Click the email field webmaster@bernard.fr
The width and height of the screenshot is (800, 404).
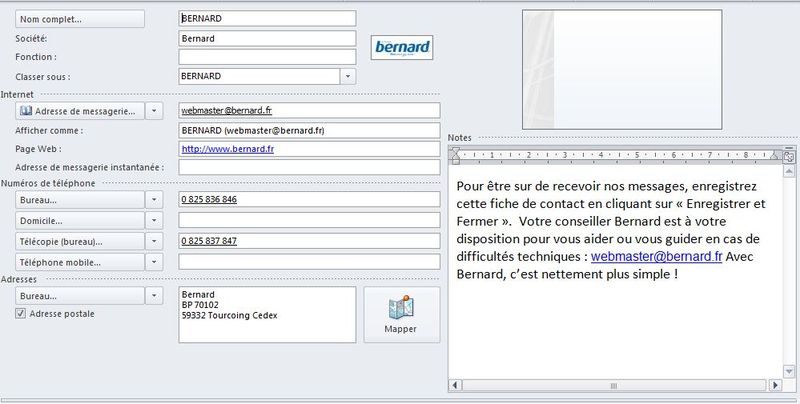click(309, 110)
